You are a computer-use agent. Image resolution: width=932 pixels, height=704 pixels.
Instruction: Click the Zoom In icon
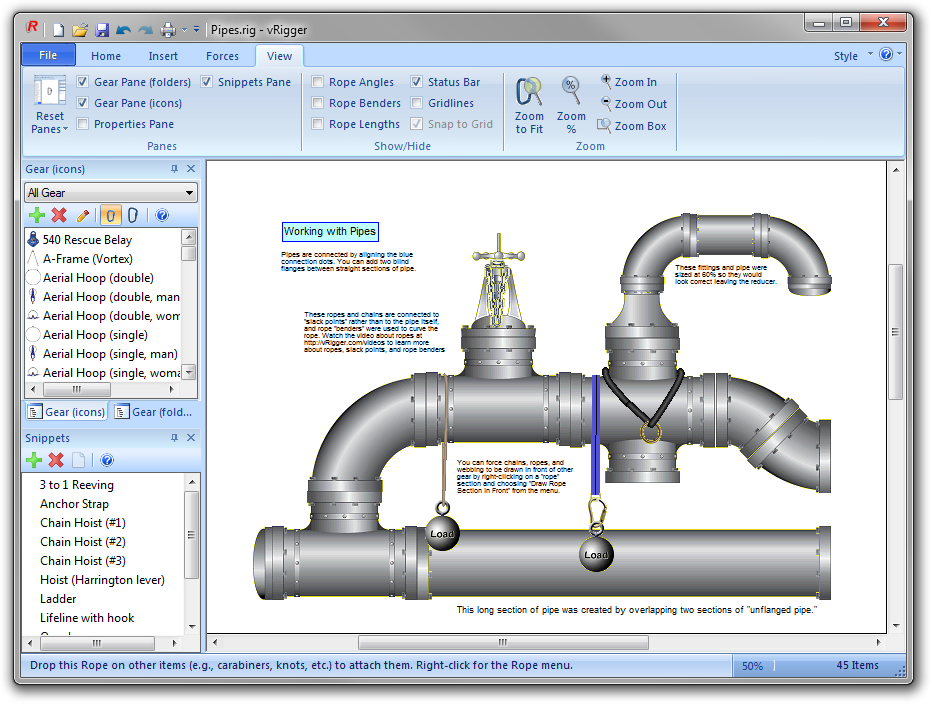(x=606, y=82)
